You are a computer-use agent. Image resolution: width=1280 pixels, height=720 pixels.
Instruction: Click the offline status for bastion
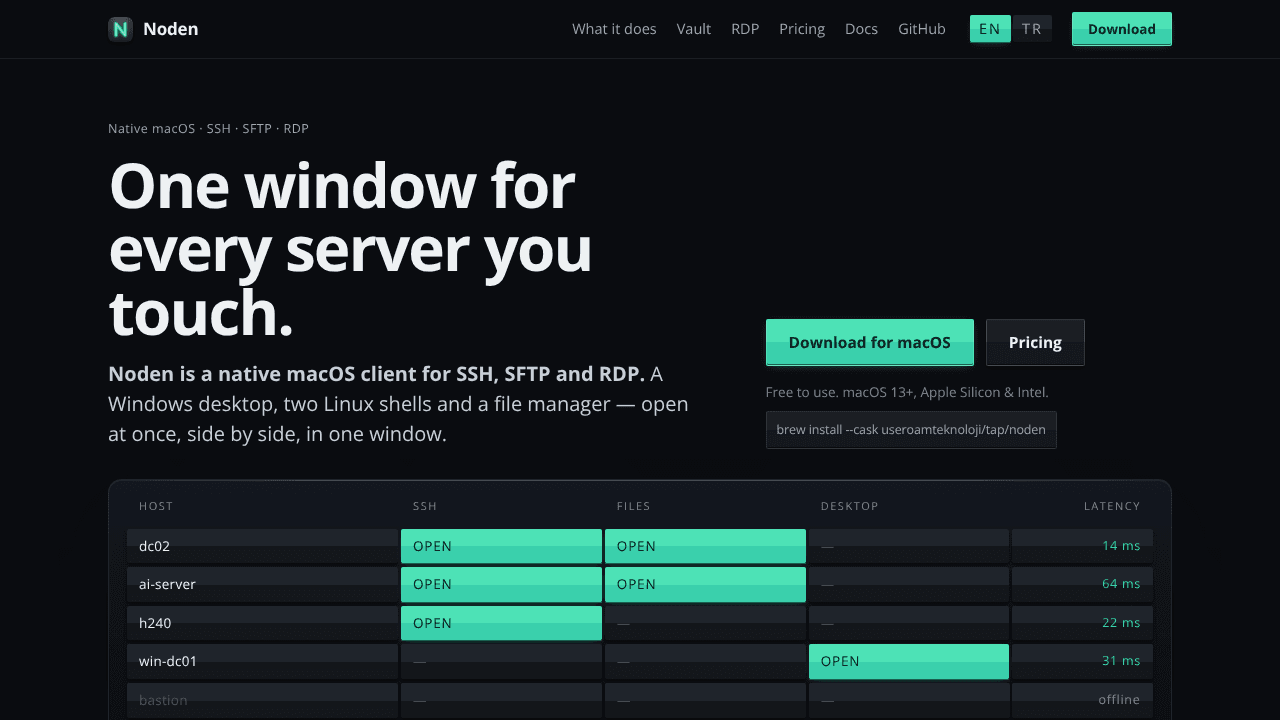pos(1119,700)
